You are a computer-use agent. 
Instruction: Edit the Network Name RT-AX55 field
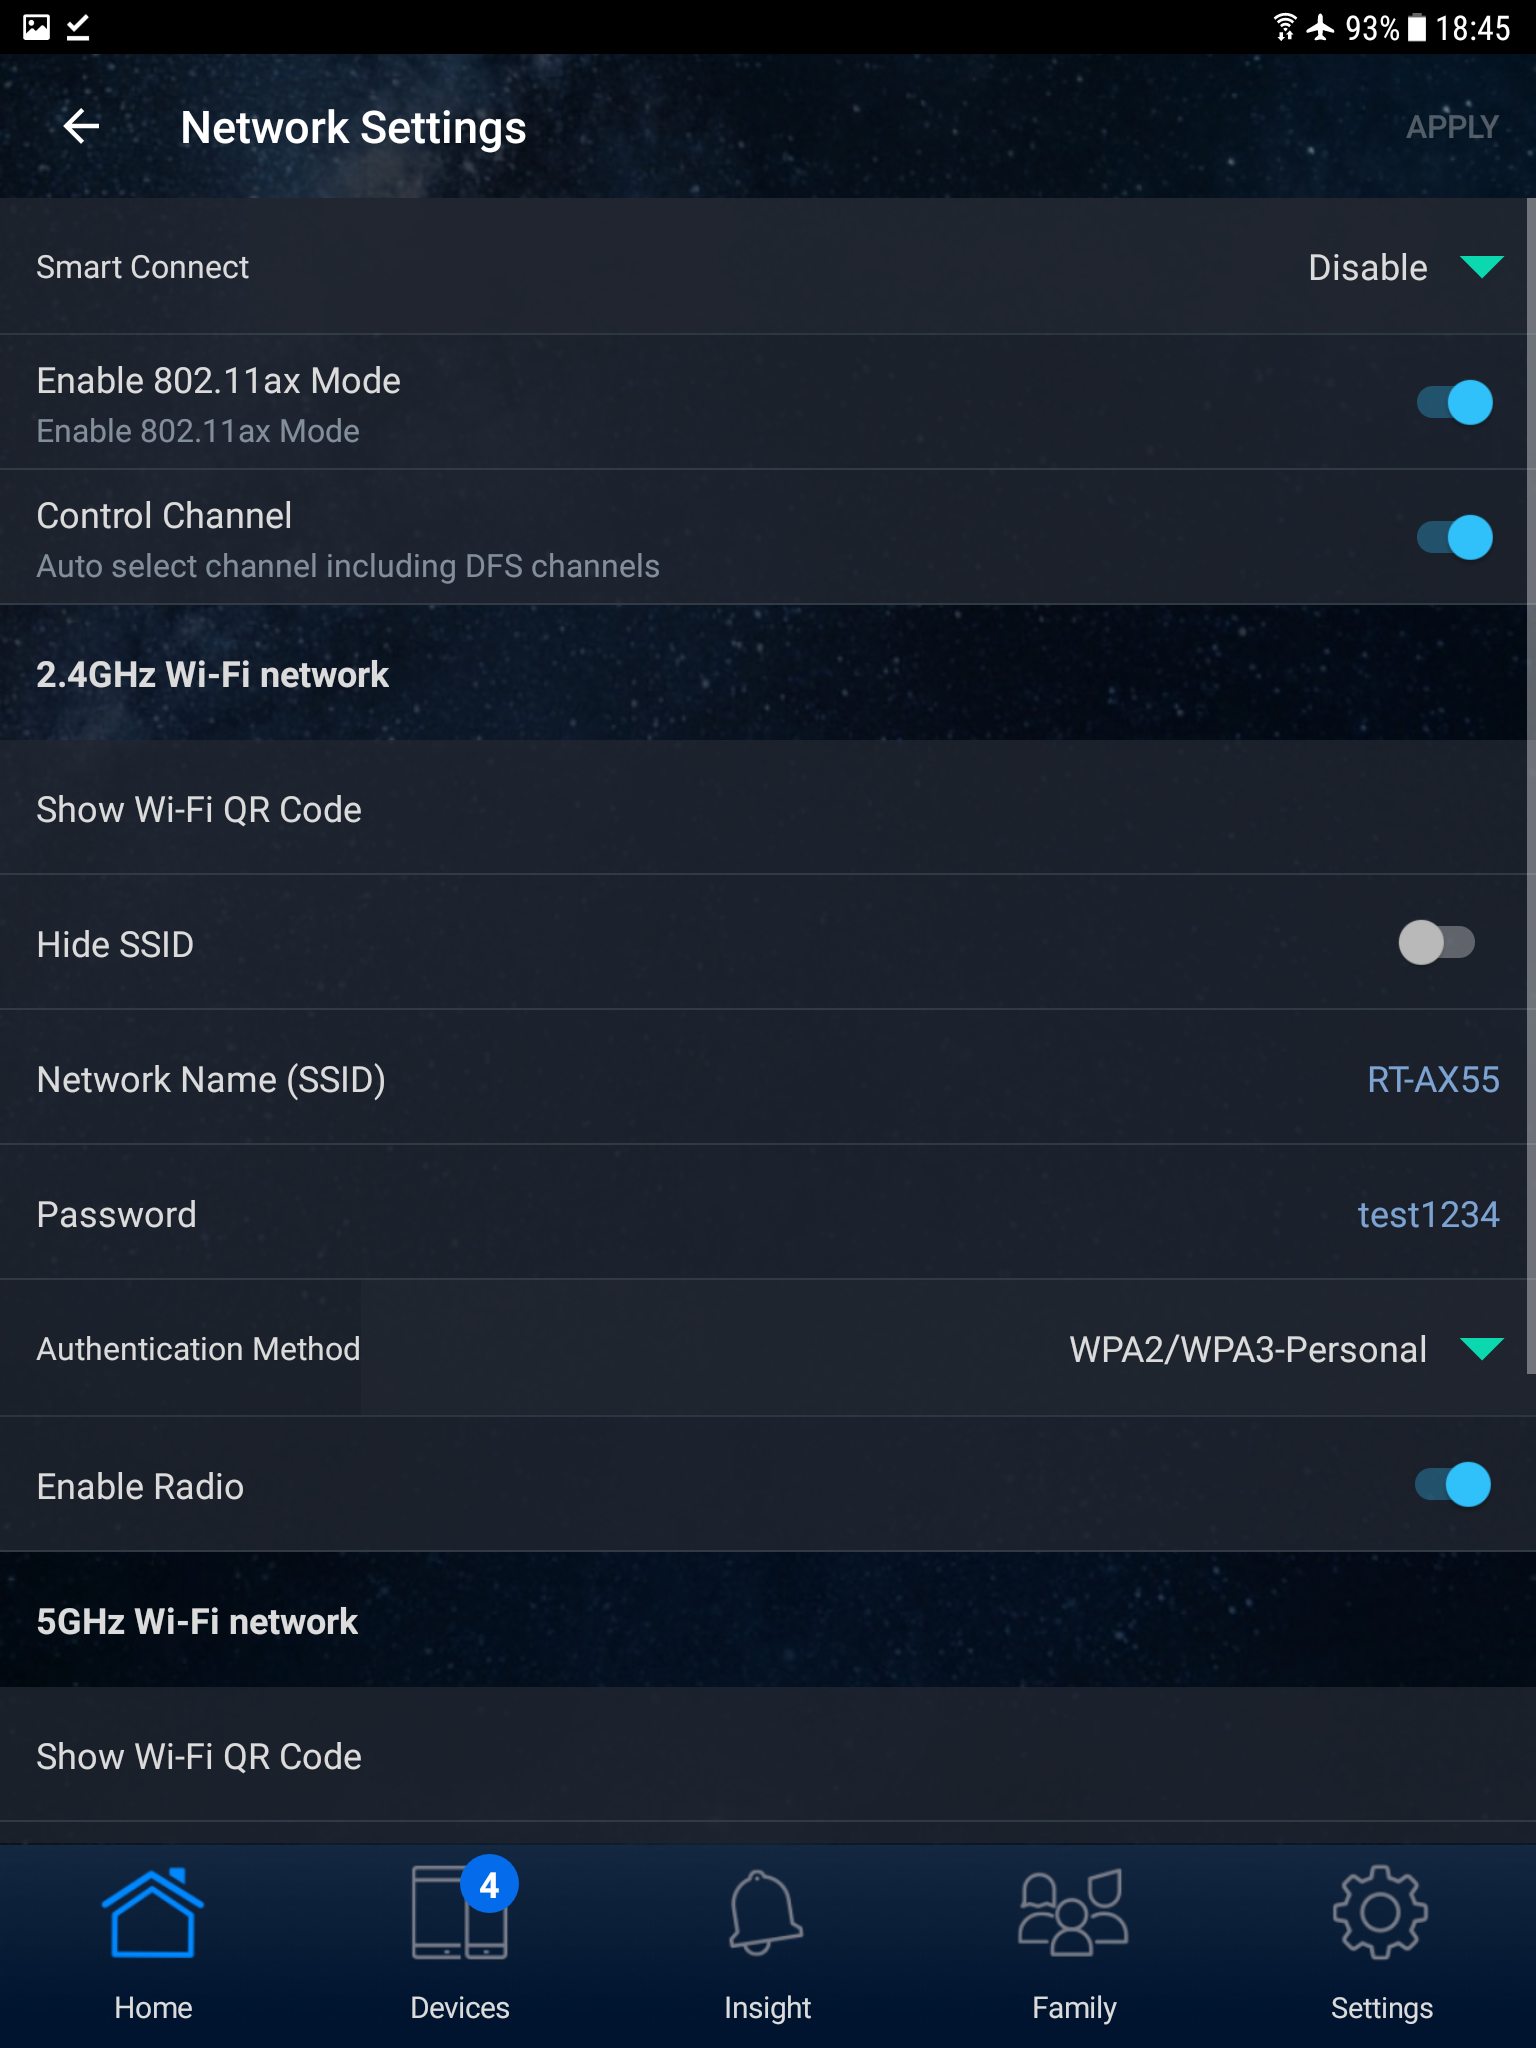(x=1432, y=1080)
